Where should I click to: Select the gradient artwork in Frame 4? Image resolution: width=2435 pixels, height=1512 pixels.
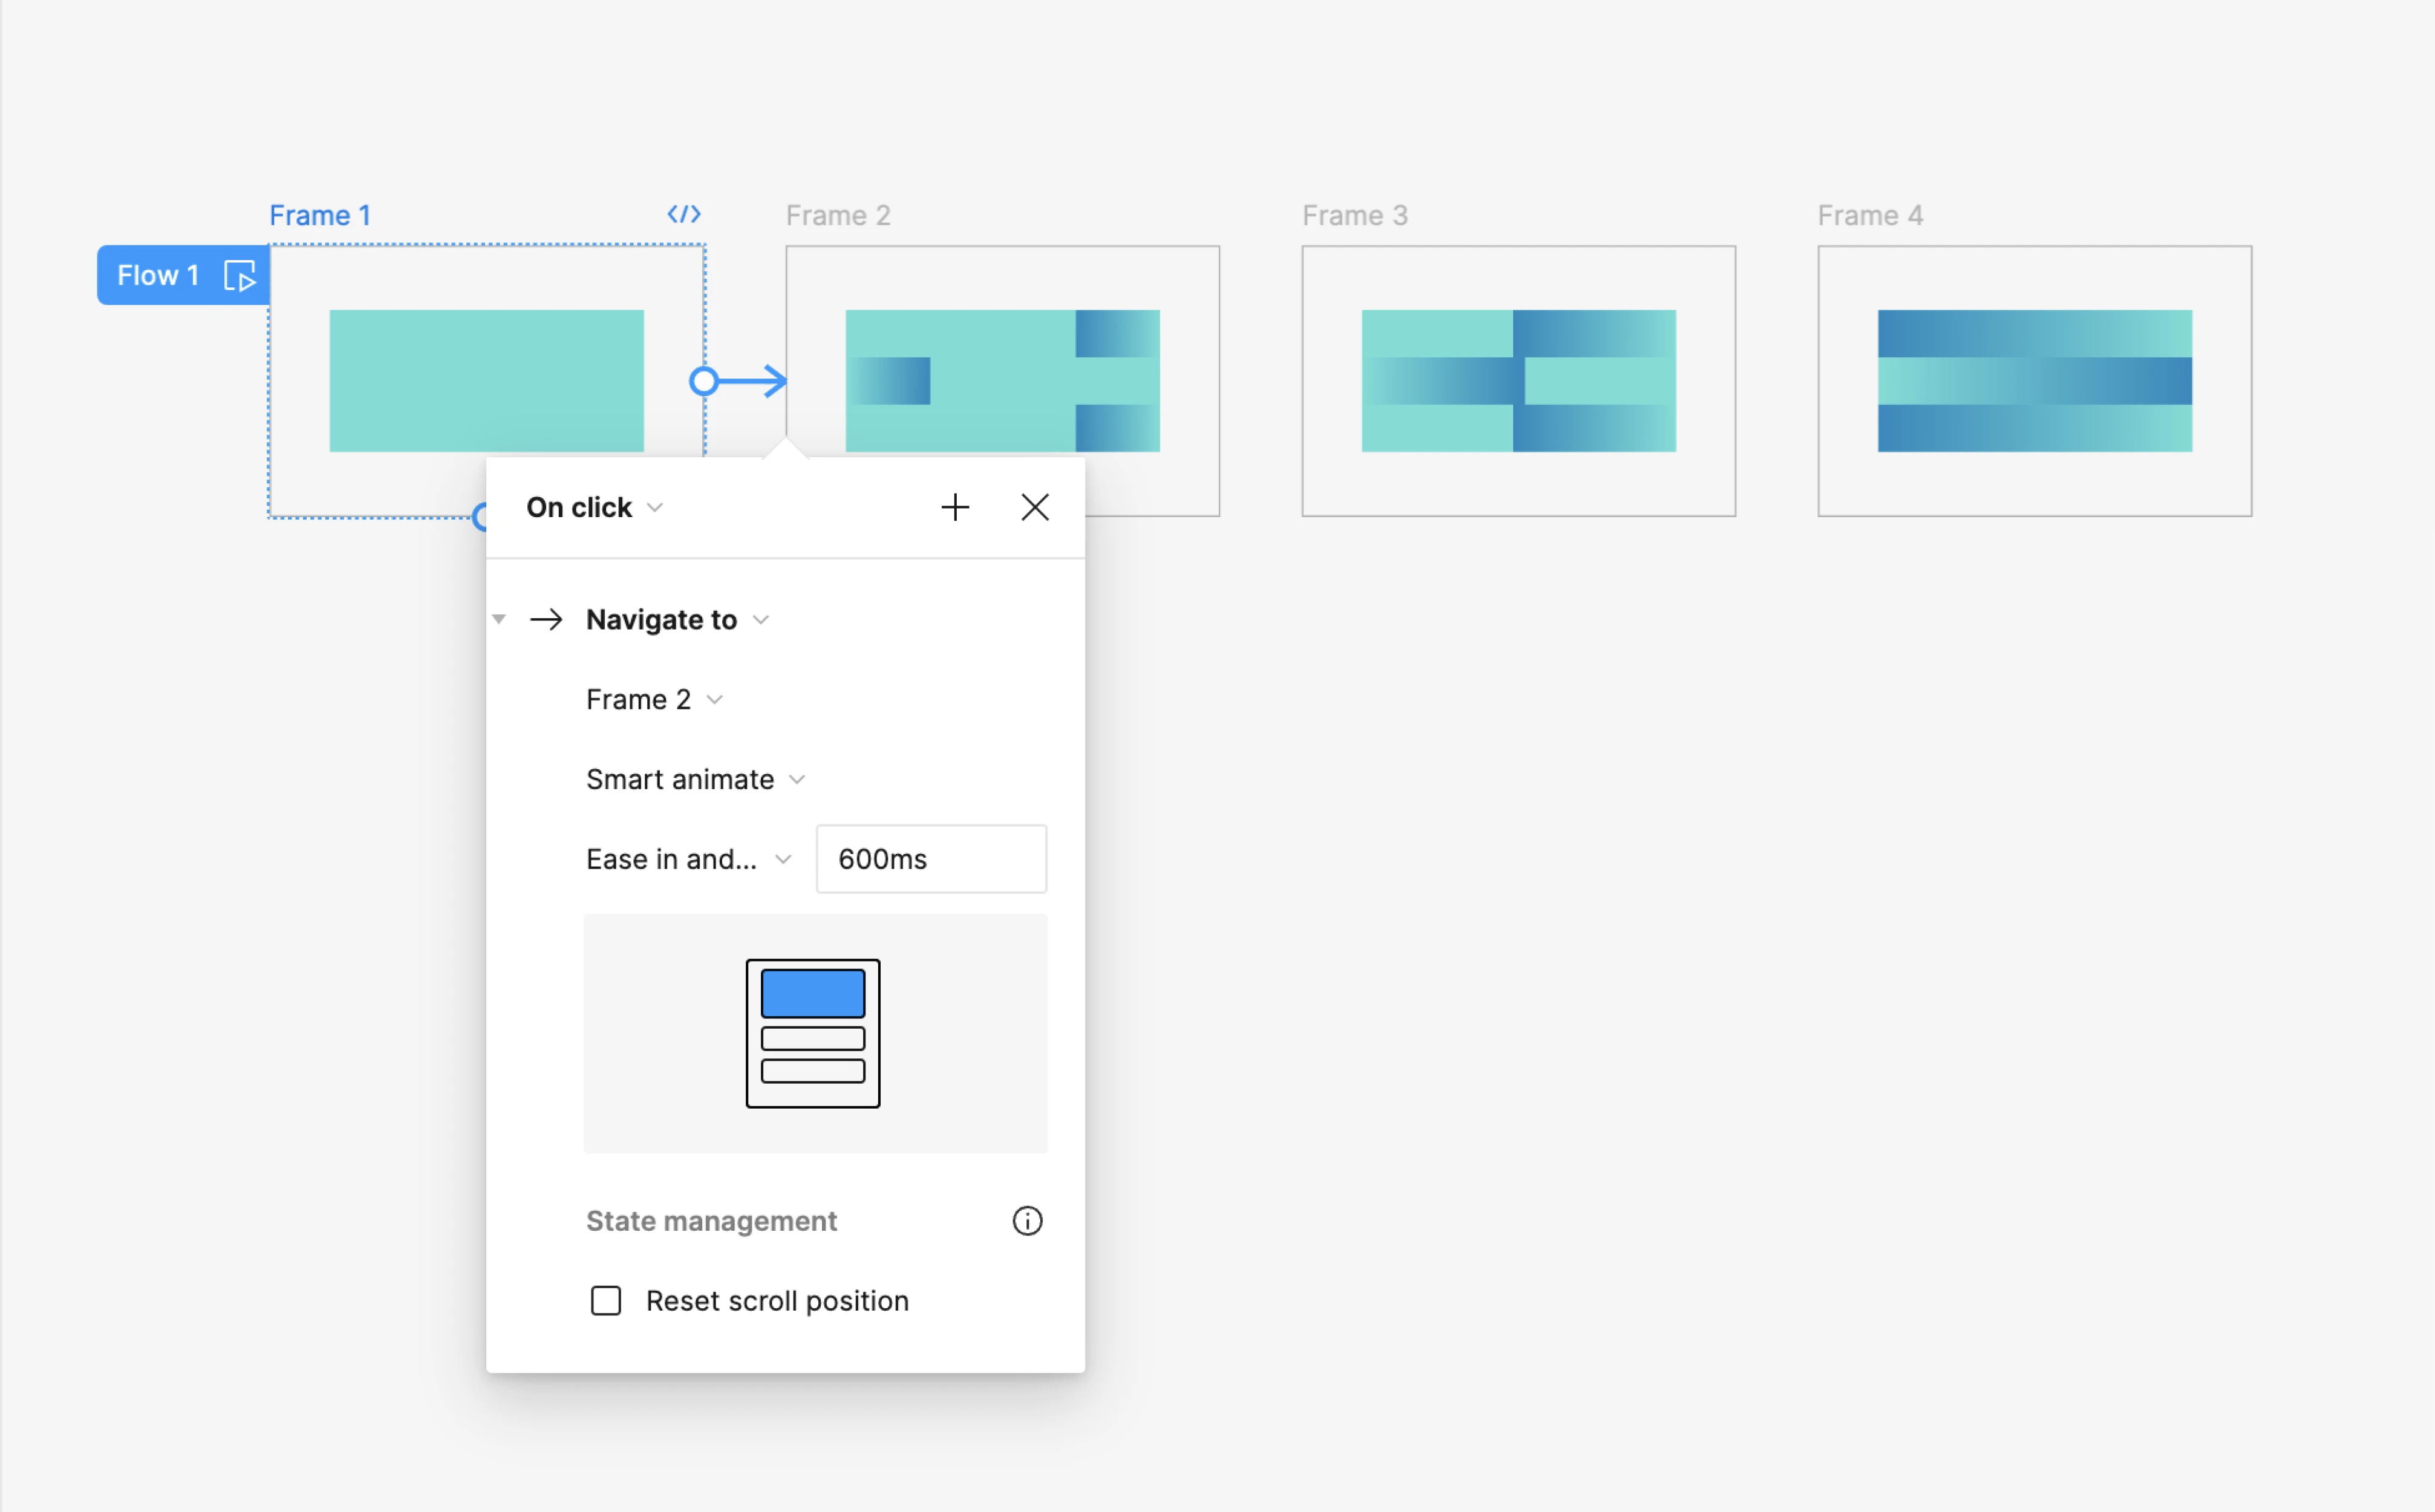2035,381
